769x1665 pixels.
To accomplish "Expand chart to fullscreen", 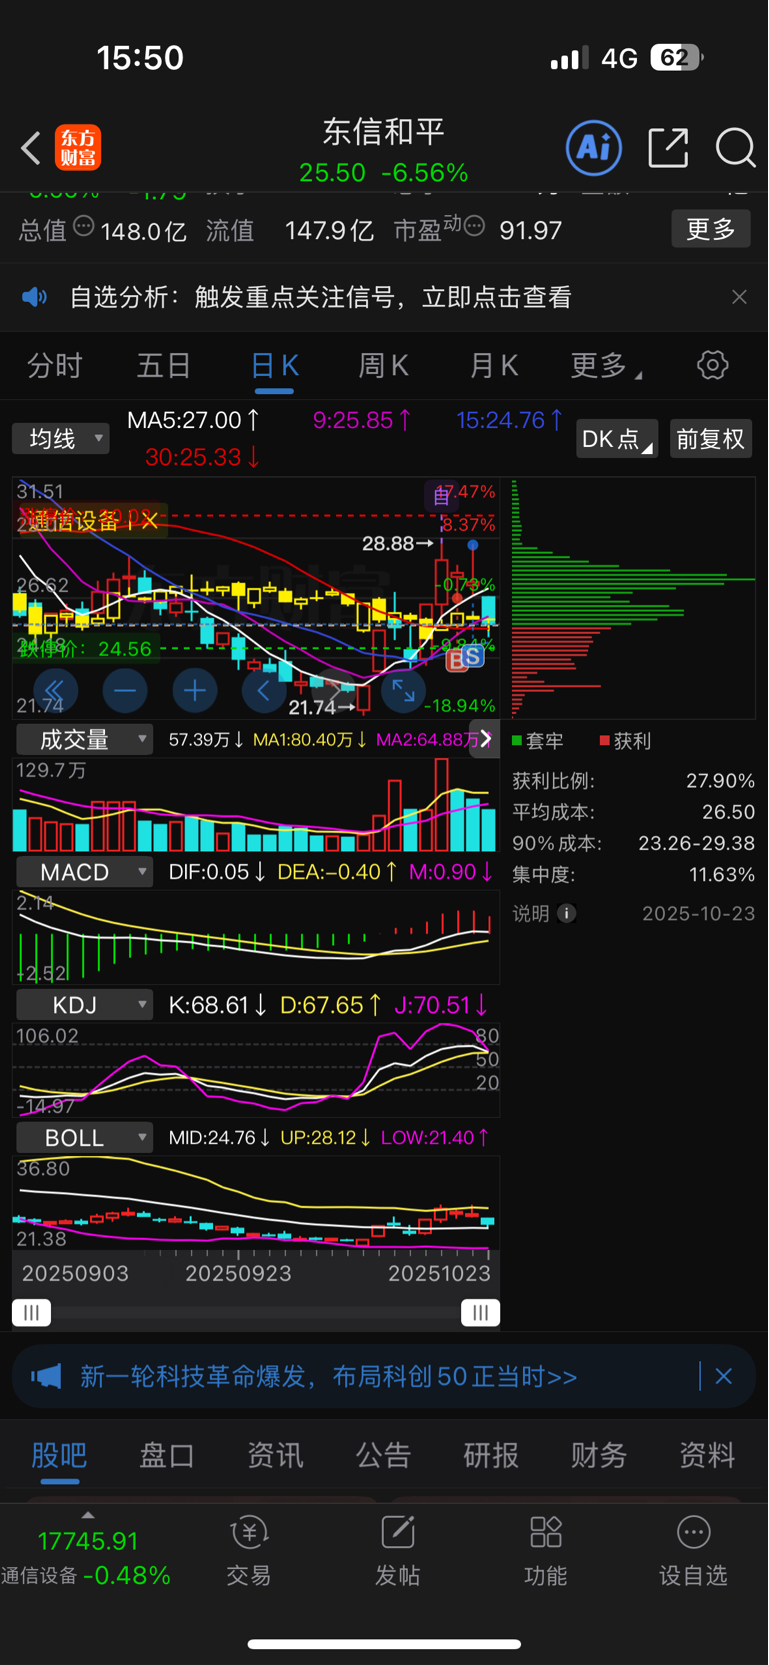I will click(x=404, y=690).
